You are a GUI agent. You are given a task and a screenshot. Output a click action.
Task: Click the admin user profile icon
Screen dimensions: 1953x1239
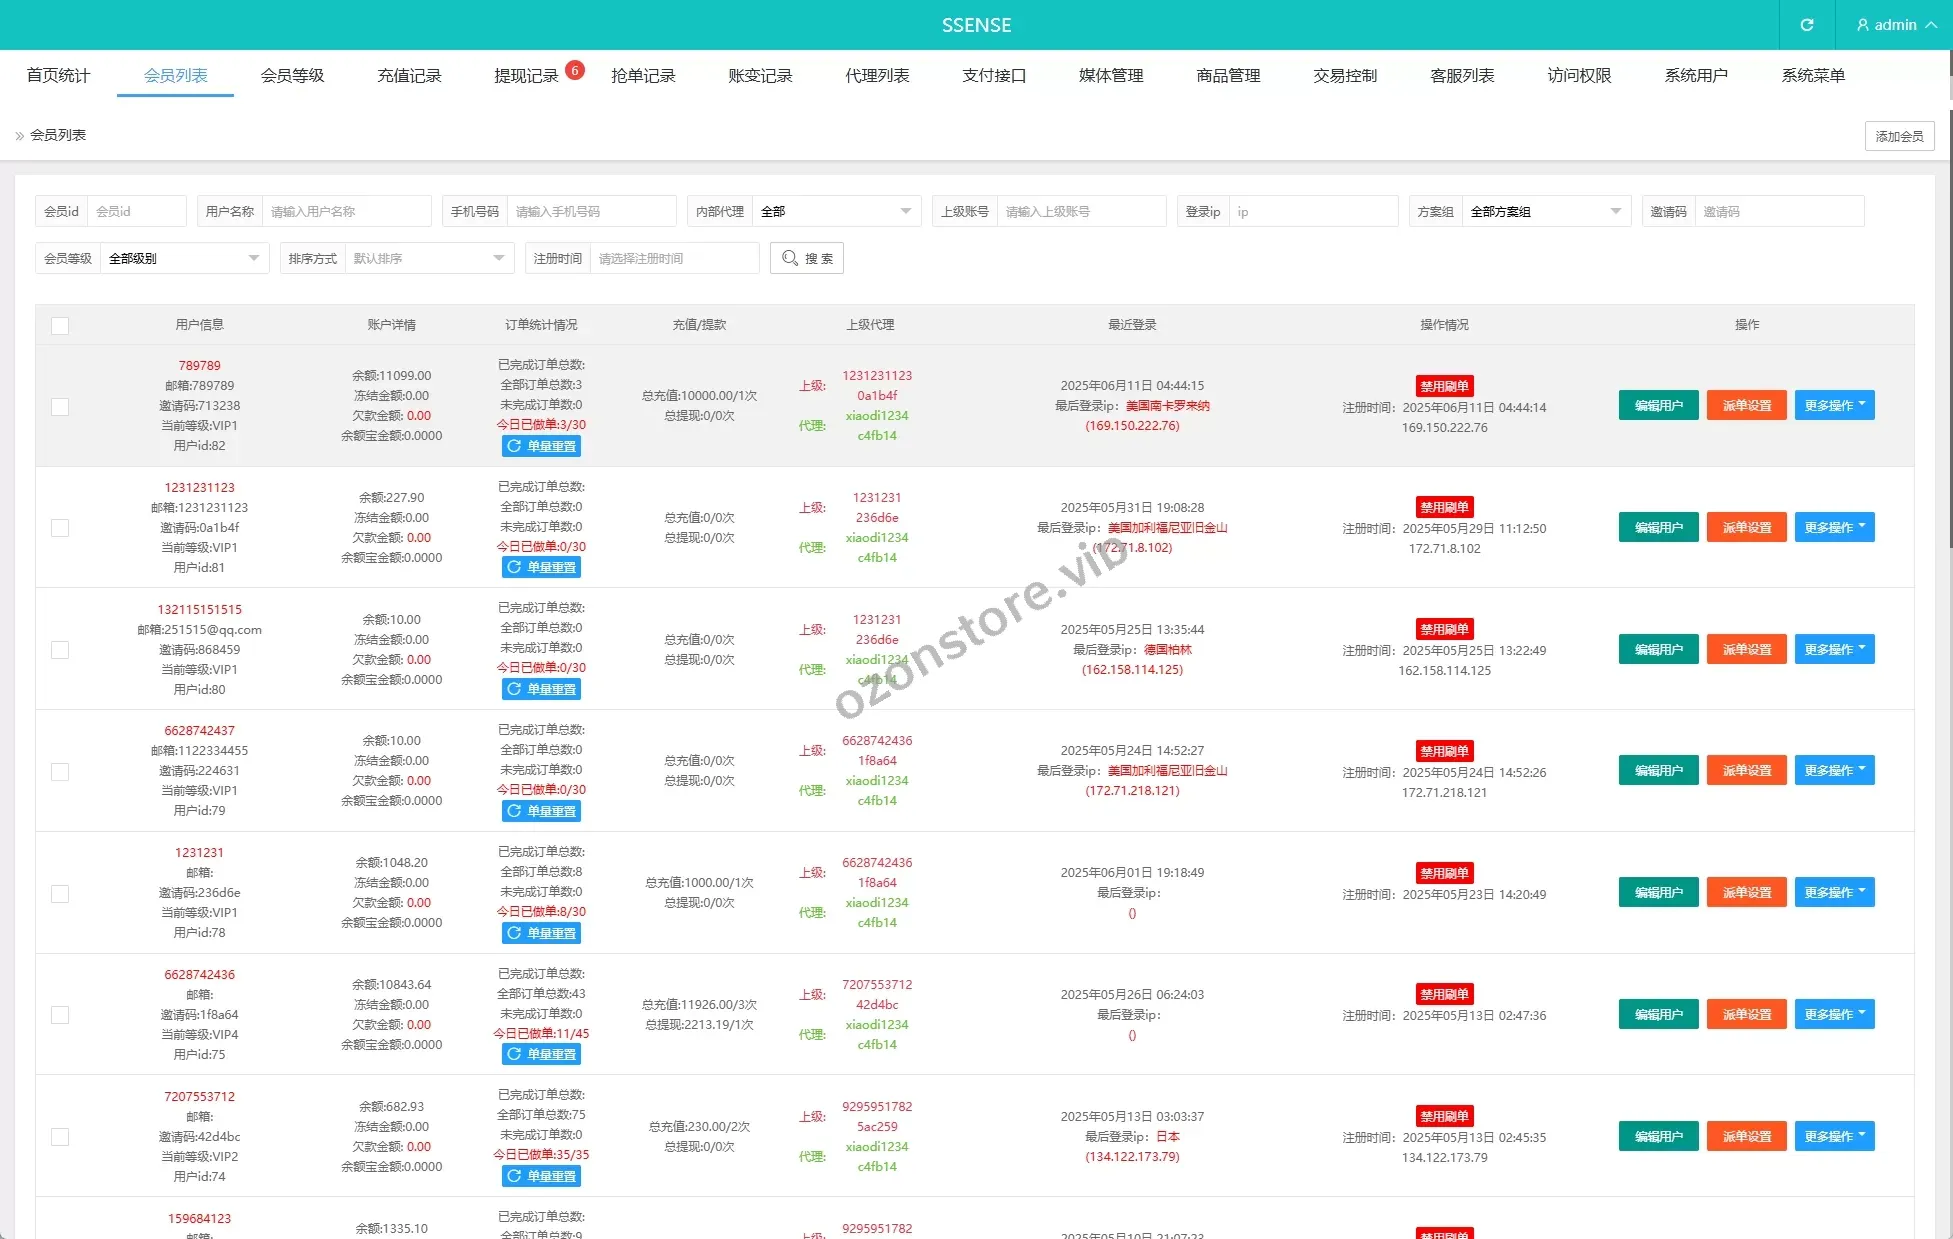[1862, 25]
